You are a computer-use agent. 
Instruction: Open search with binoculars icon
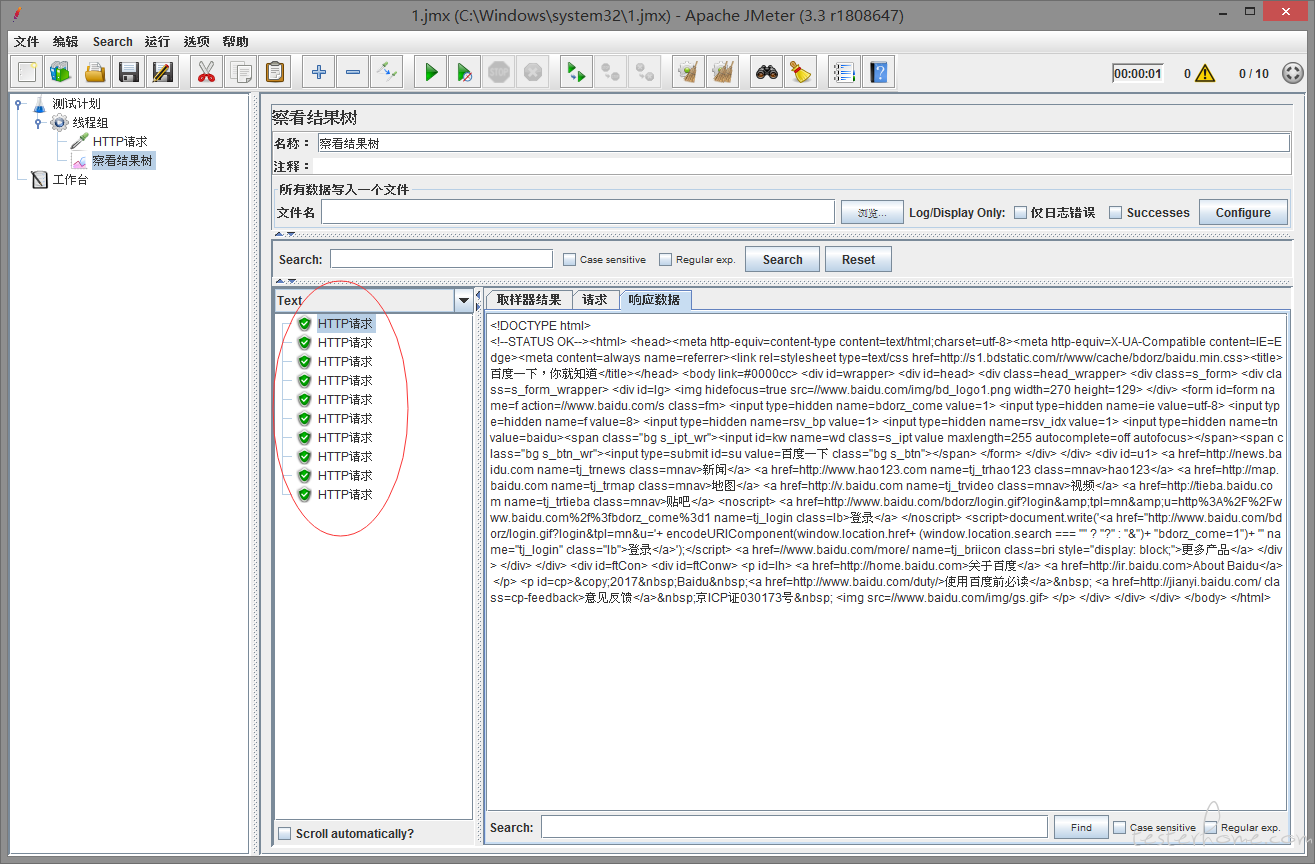click(767, 72)
